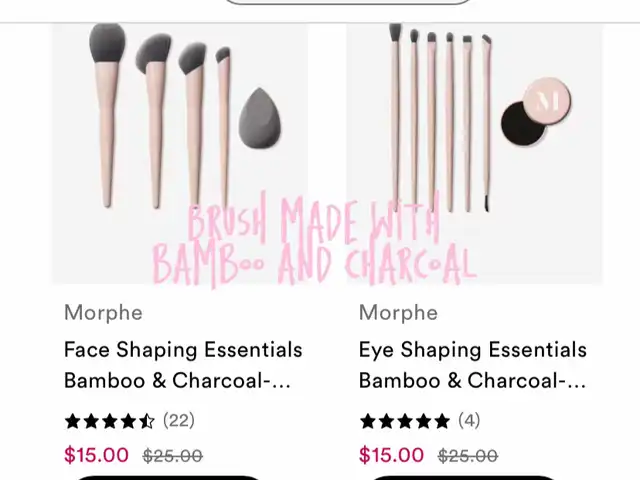View the (4) reviews count

click(x=469, y=420)
